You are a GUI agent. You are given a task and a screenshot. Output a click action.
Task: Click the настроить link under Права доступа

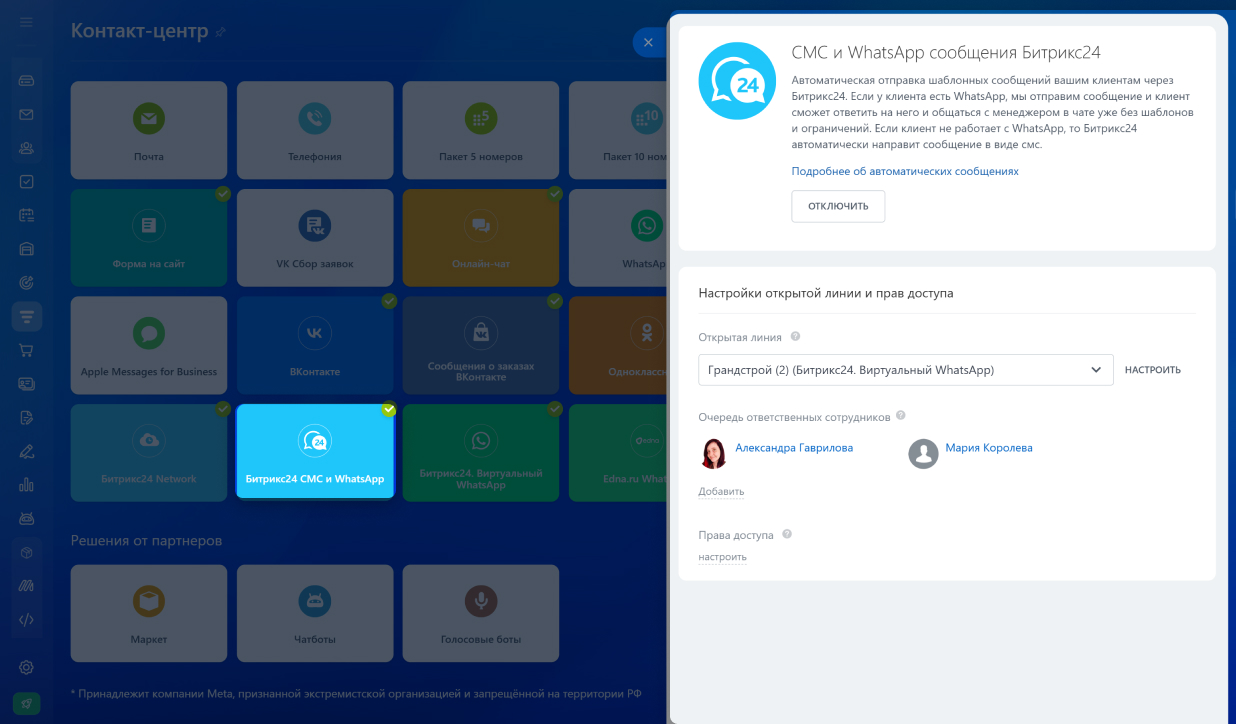coord(722,557)
